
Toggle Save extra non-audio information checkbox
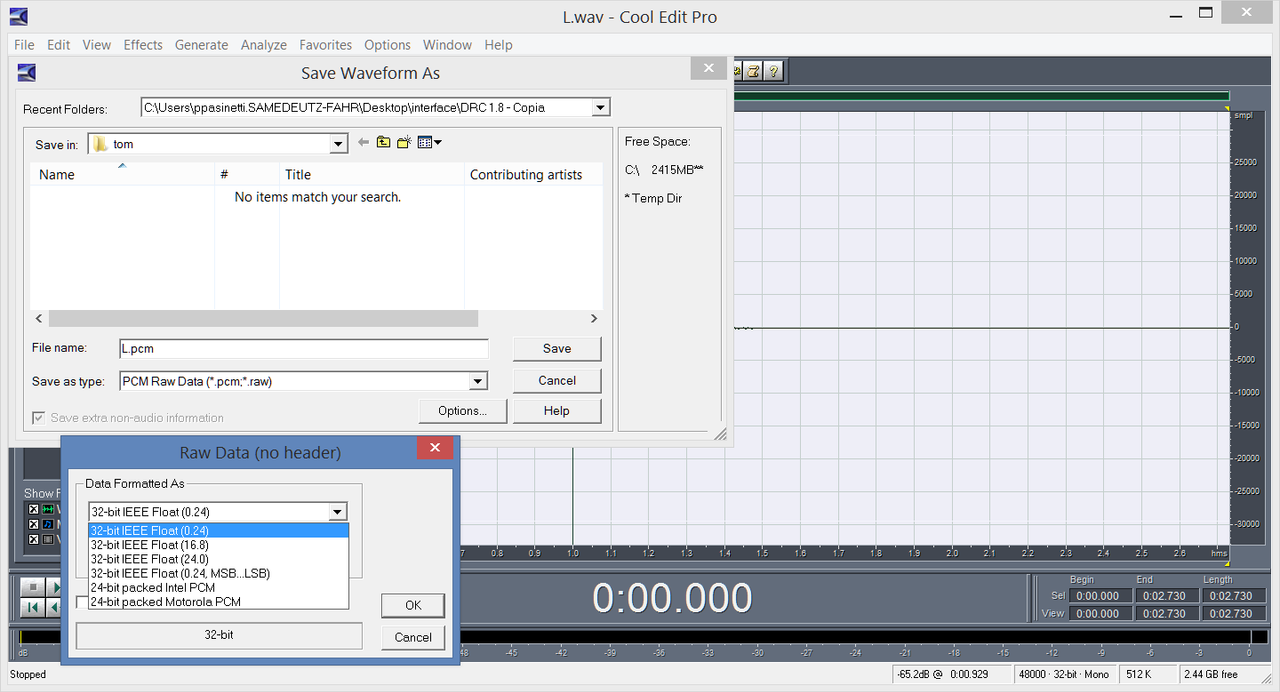[39, 418]
